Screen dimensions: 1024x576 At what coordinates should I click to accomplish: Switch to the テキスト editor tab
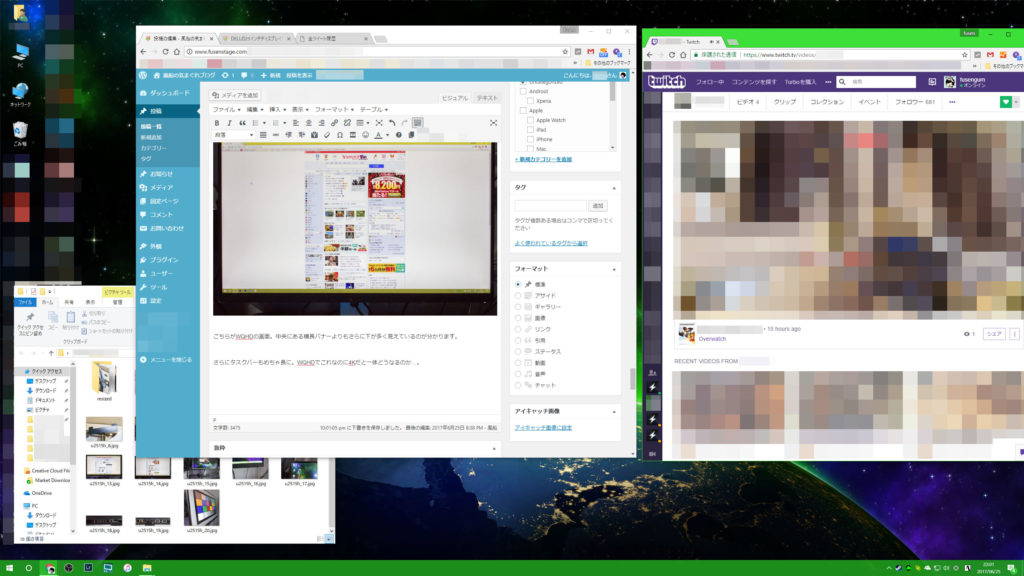click(x=487, y=98)
